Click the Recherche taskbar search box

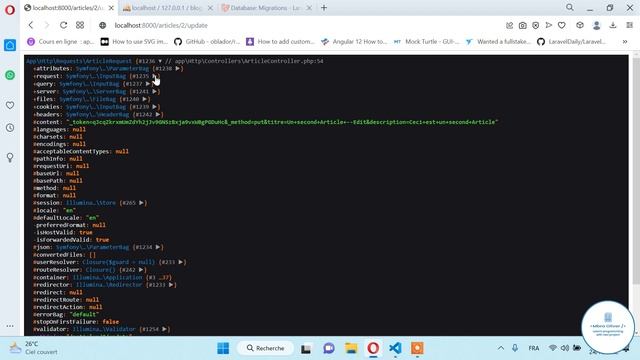pos(266,348)
